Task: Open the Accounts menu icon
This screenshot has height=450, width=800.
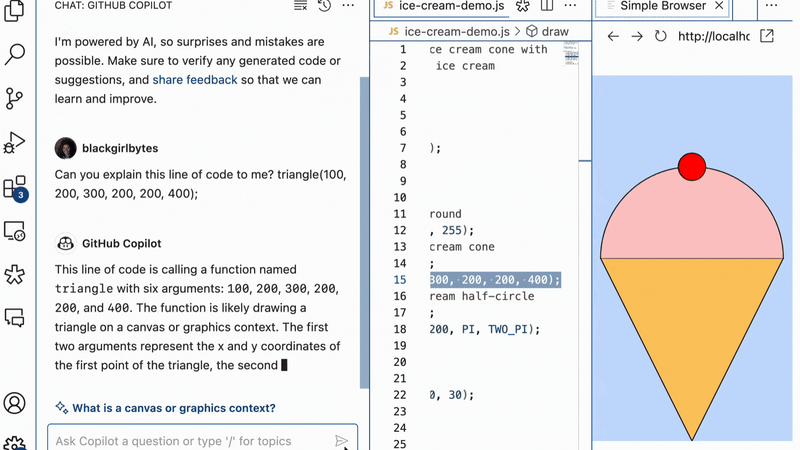Action: [x=14, y=403]
